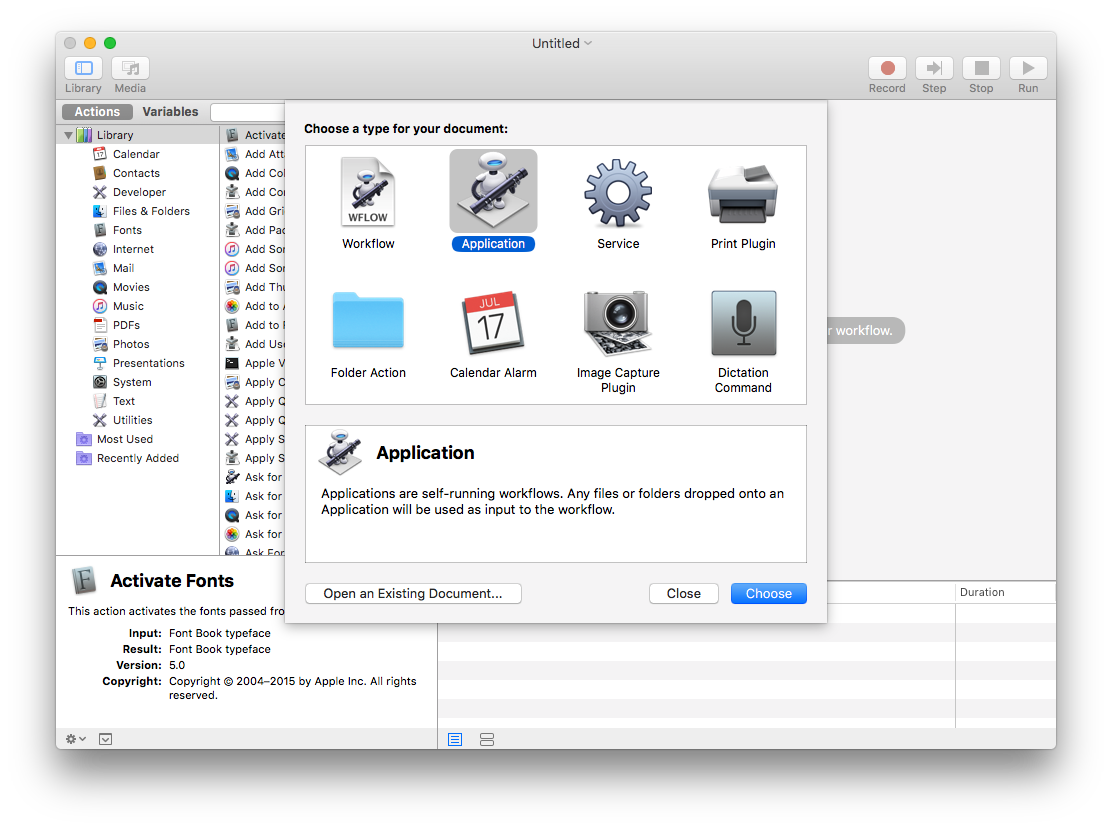Choose the Service gear document type
The width and height of the screenshot is (1112, 829).
(618, 203)
